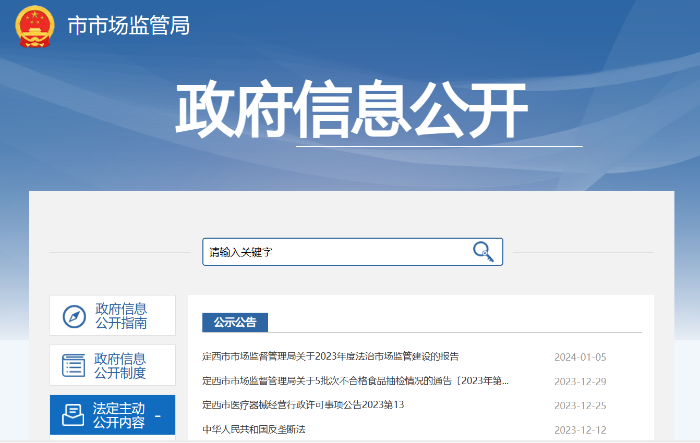Click the 2023-12-25 date entry

point(580,405)
